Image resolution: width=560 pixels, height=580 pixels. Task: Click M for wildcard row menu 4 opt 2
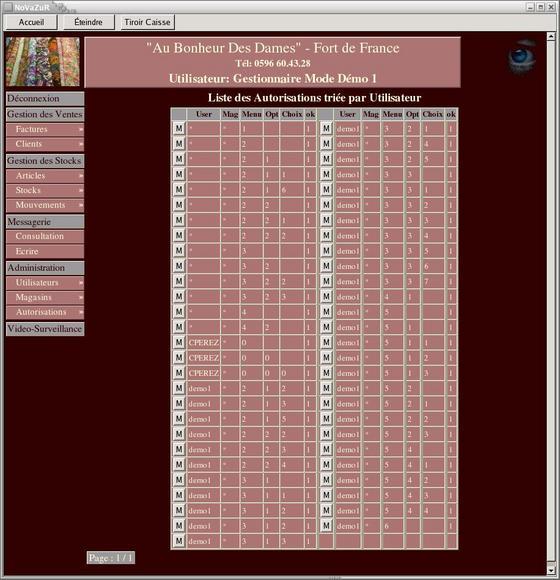(x=179, y=327)
